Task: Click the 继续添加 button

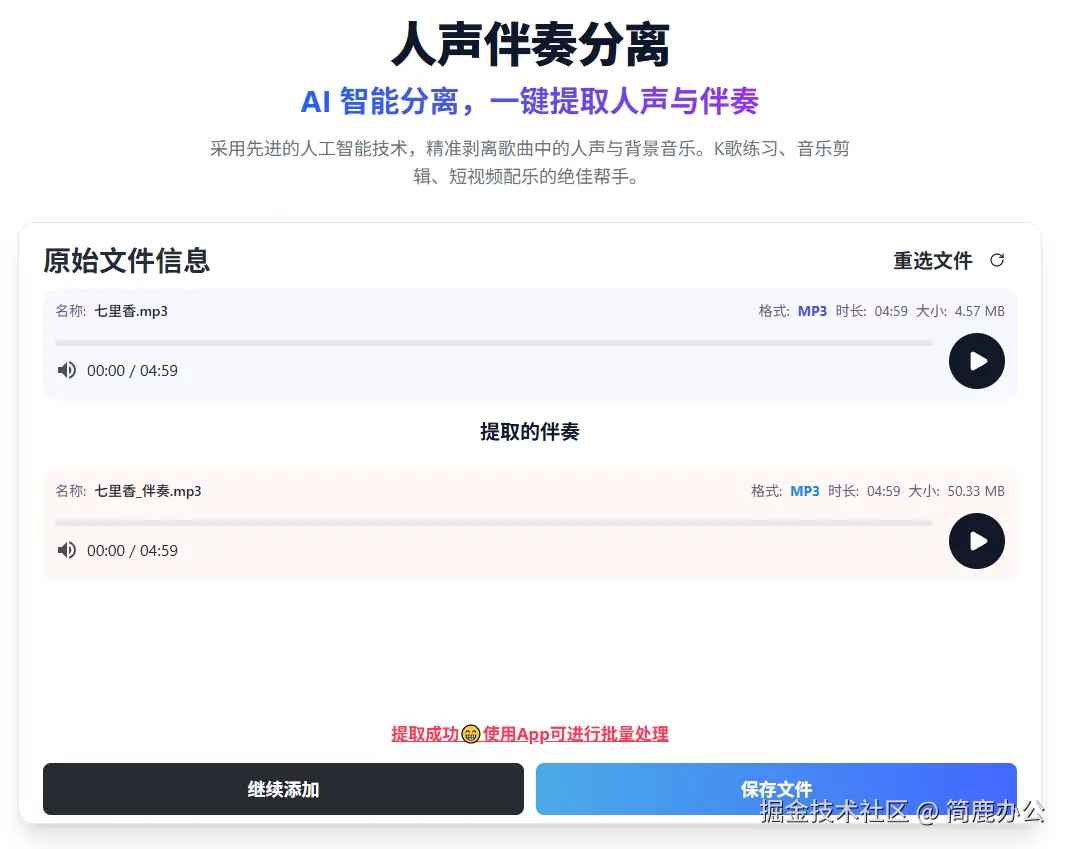Action: tap(283, 789)
